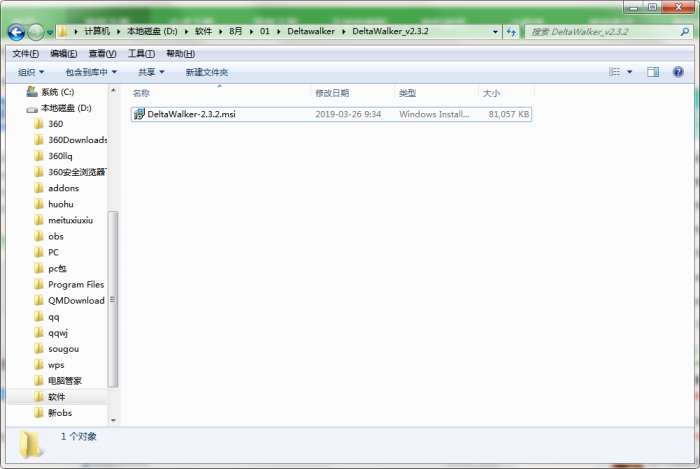Open the 编辑(E) menu

point(63,54)
